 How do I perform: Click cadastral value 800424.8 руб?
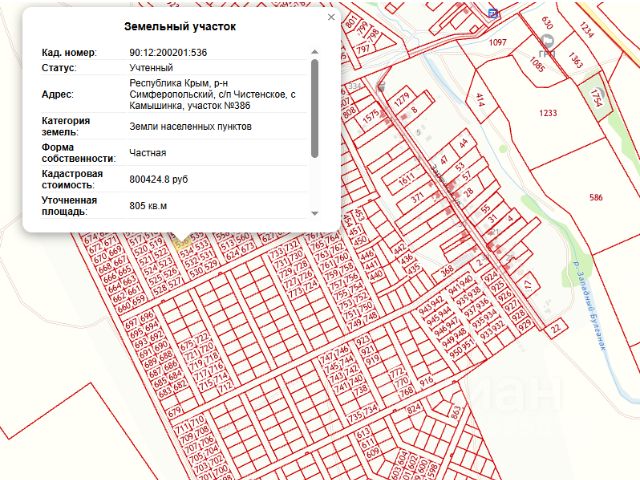coord(158,179)
